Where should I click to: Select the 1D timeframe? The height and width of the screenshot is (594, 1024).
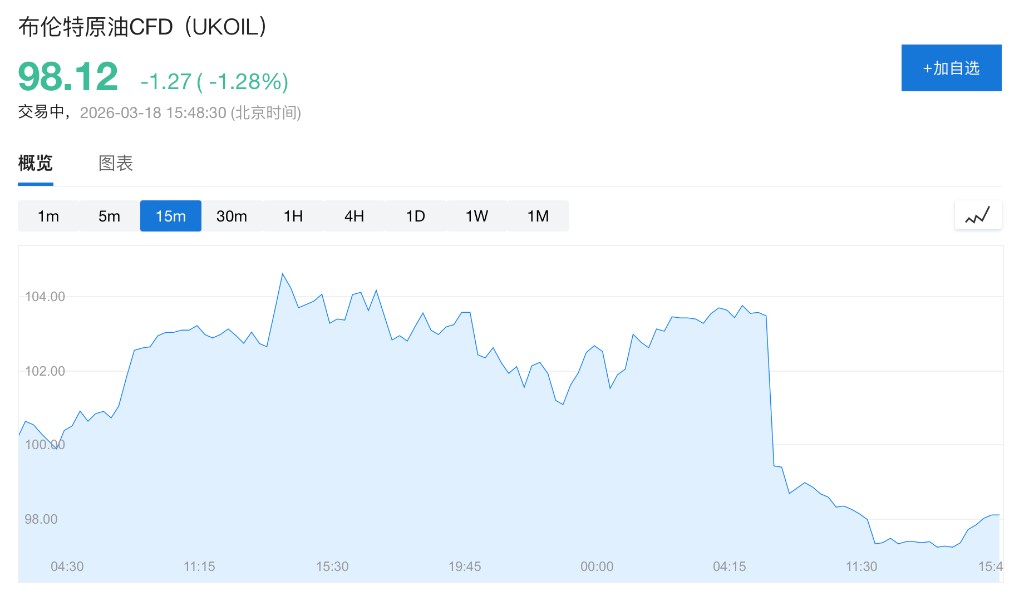[x=415, y=216]
